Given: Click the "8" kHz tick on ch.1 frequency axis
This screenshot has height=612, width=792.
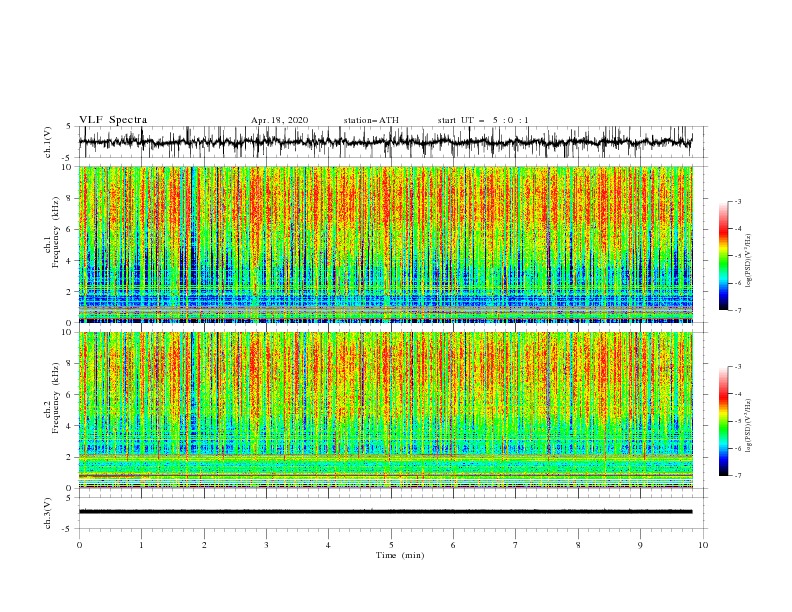Looking at the screenshot, I should tap(69, 198).
